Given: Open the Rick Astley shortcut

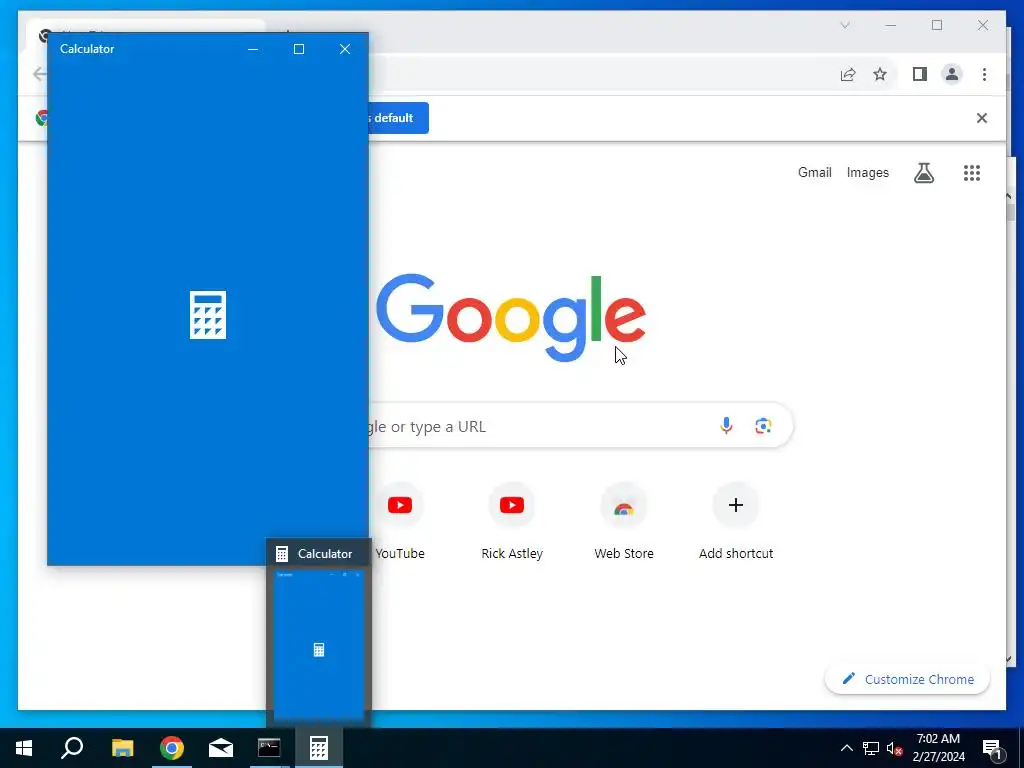Looking at the screenshot, I should pos(512,505).
